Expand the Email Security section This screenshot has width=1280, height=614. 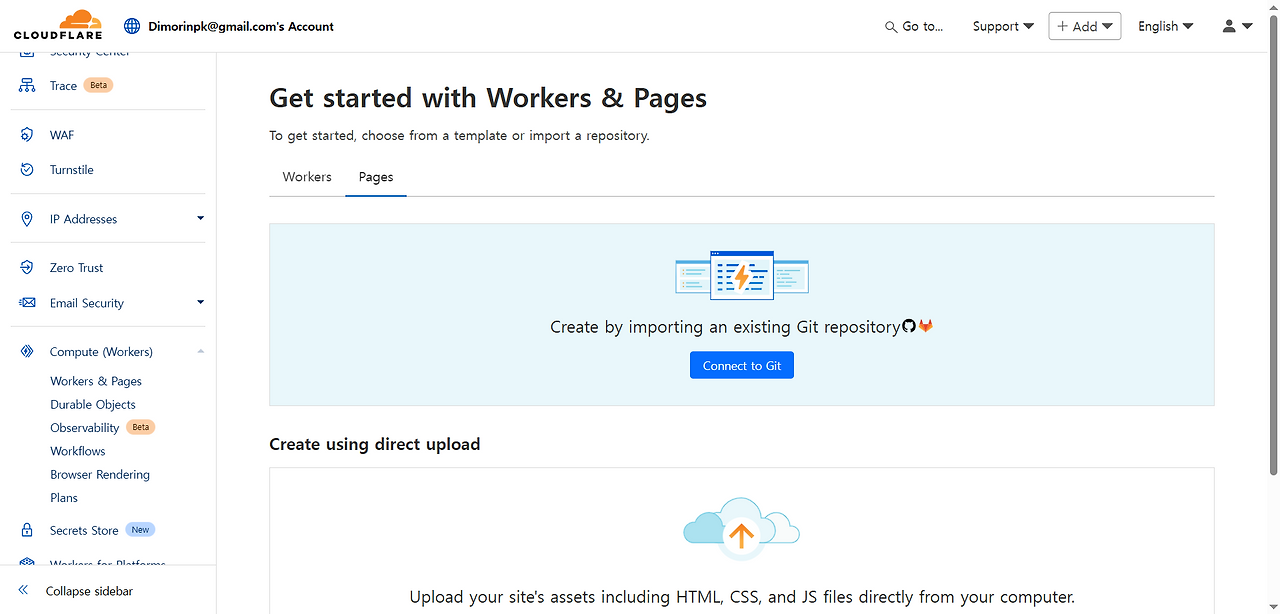tap(200, 302)
